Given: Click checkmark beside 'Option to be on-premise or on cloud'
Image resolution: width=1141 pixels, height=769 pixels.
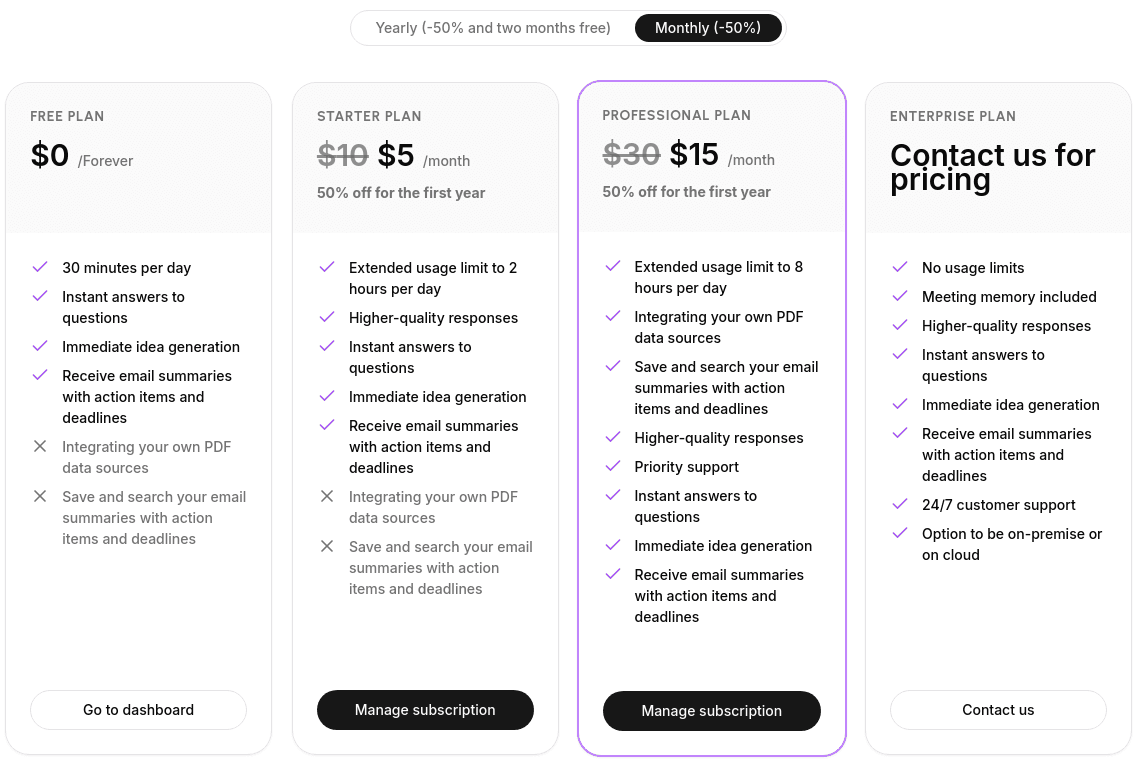Looking at the screenshot, I should tap(900, 534).
